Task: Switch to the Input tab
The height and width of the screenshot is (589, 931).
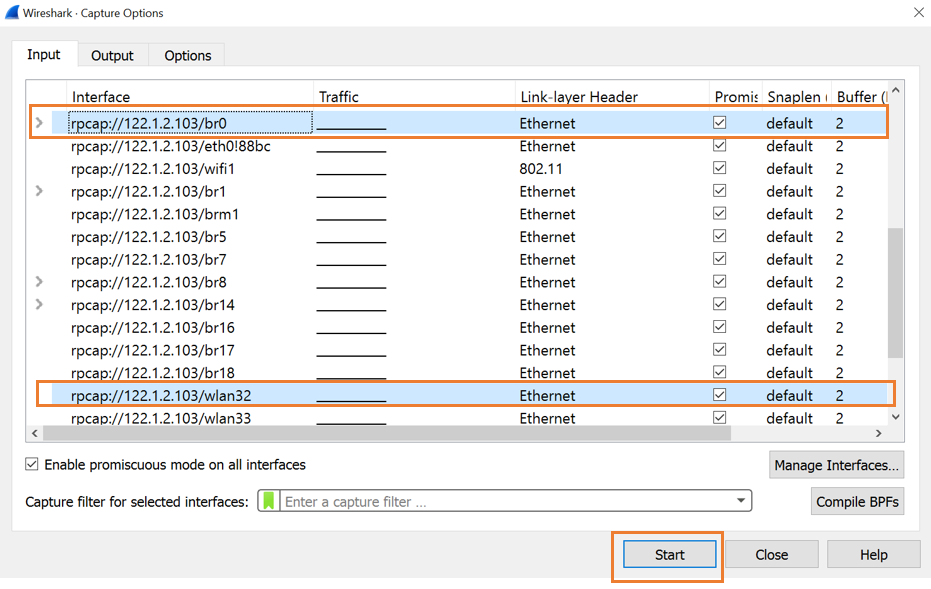Action: (x=44, y=54)
